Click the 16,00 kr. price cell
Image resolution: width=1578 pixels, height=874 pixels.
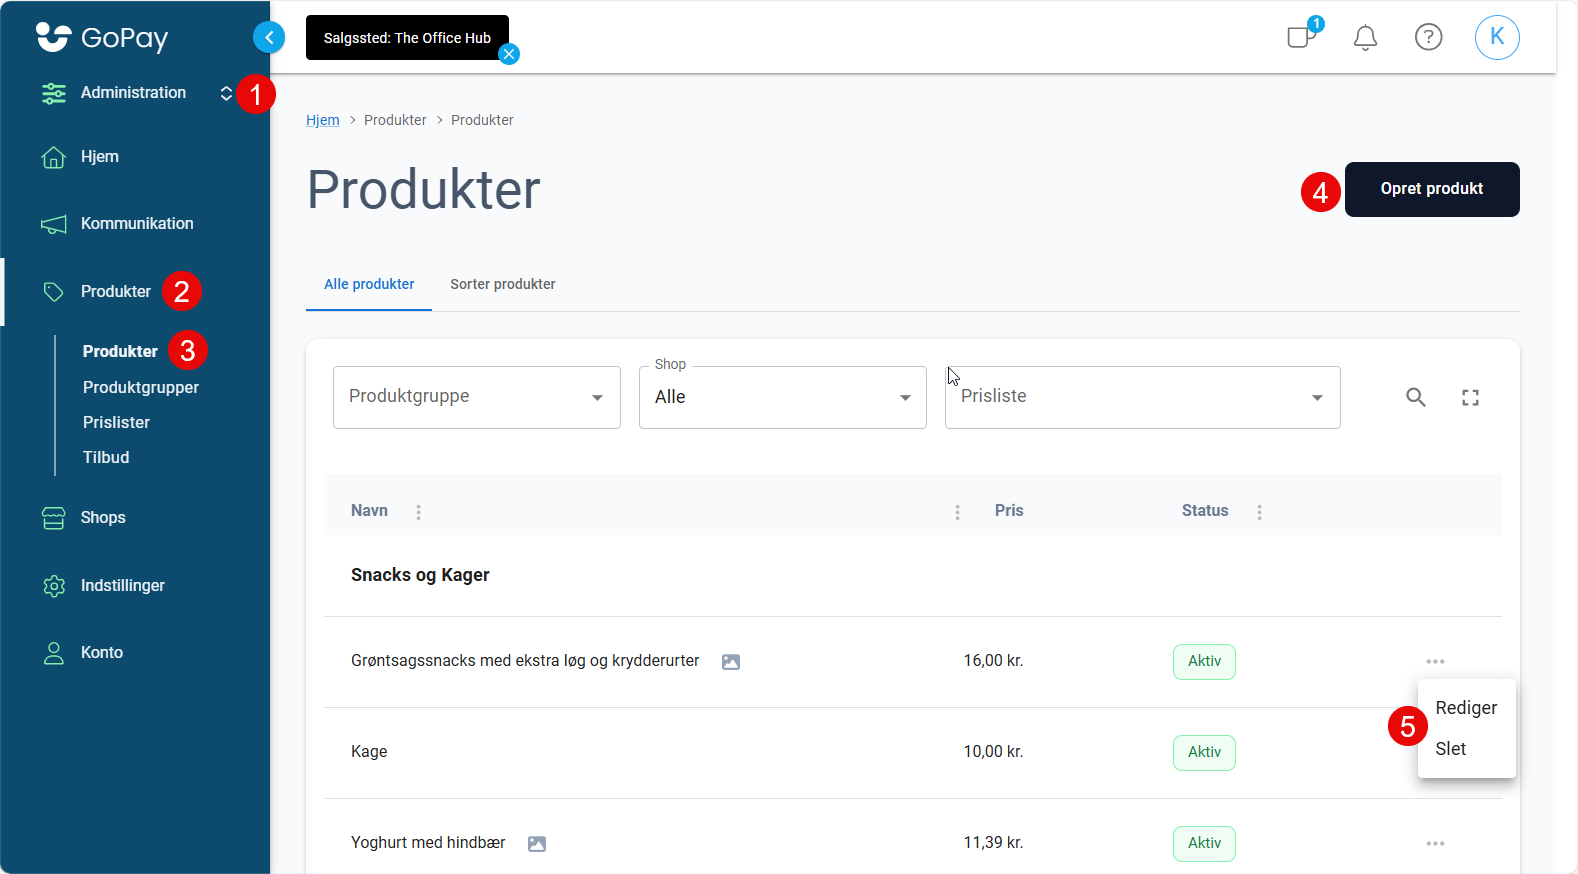point(993,660)
